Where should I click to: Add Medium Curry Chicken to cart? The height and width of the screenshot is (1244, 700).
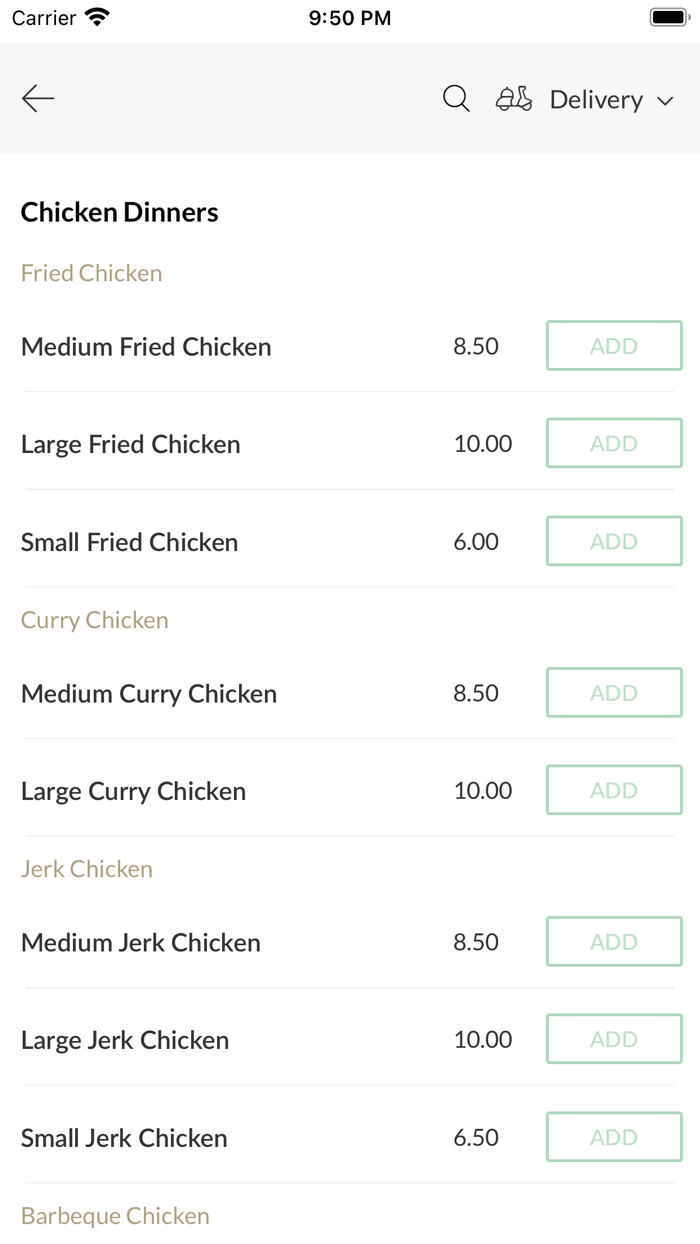pos(614,693)
